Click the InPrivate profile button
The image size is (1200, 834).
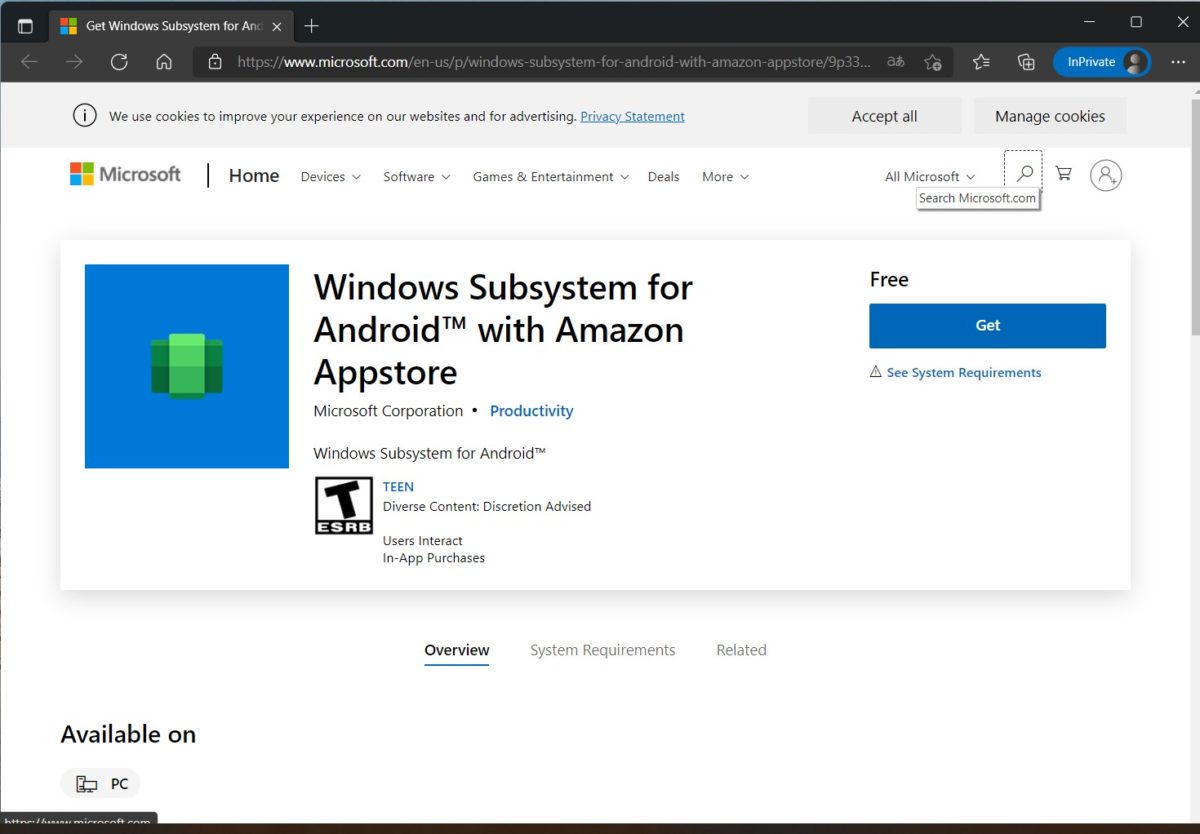coord(1102,62)
